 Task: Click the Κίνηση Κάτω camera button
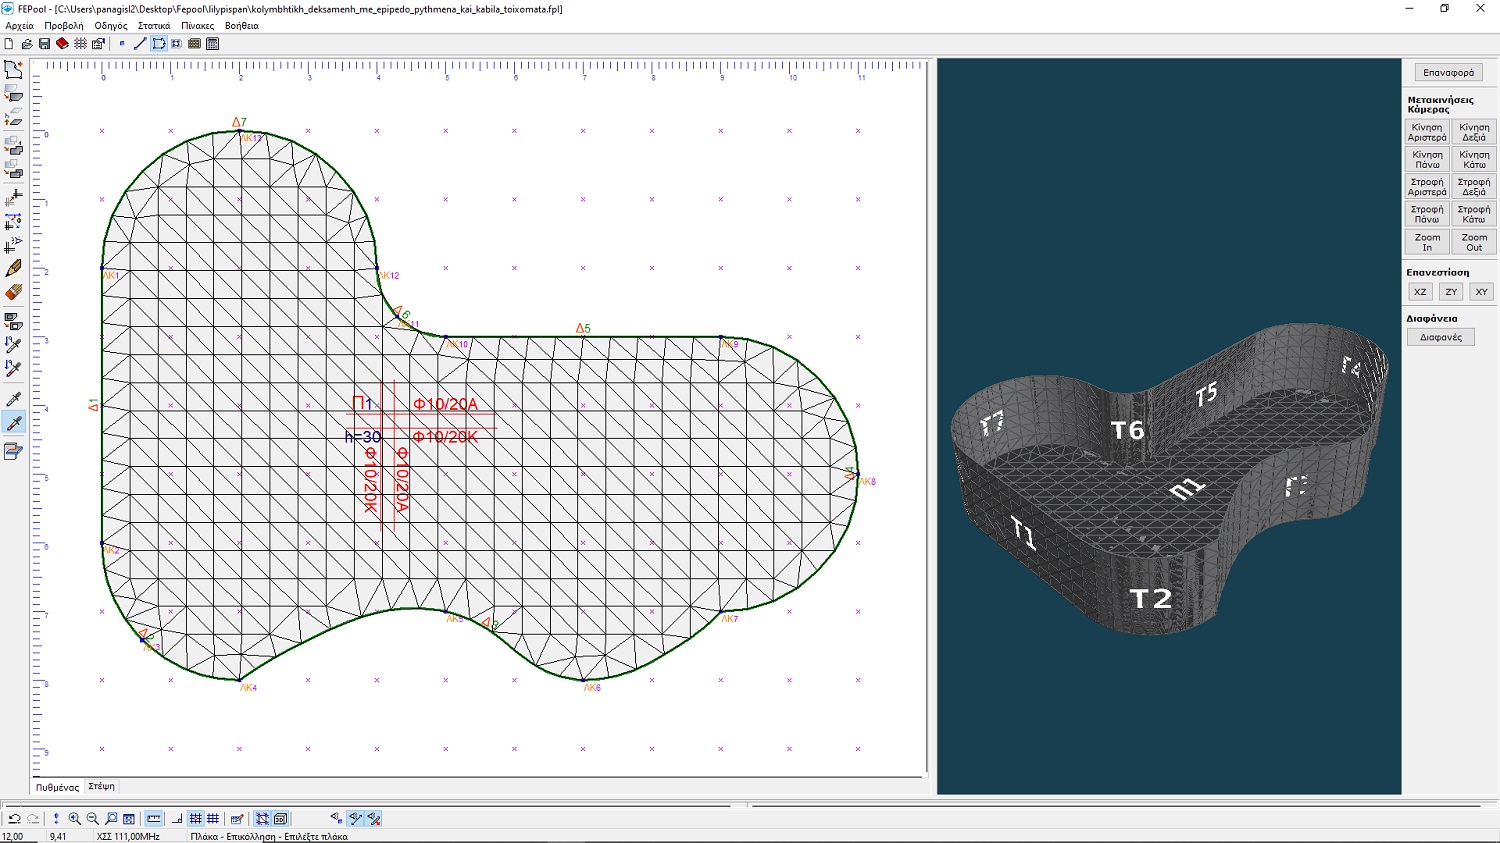1474,160
